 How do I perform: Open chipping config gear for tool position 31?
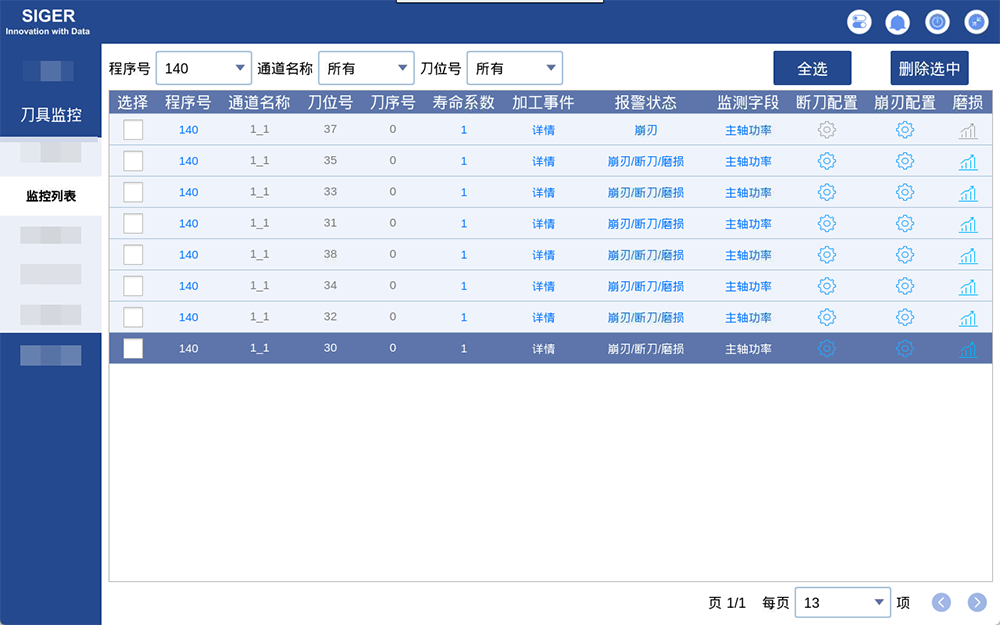904,223
